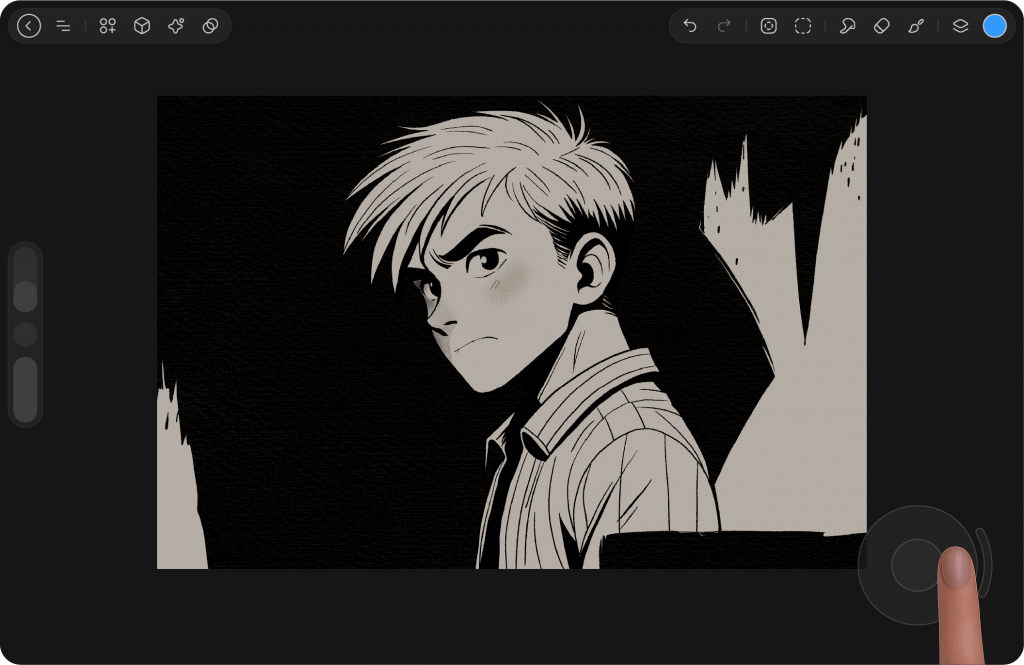Select the paintbrush tool
This screenshot has width=1024, height=665.
pyautogui.click(x=916, y=26)
